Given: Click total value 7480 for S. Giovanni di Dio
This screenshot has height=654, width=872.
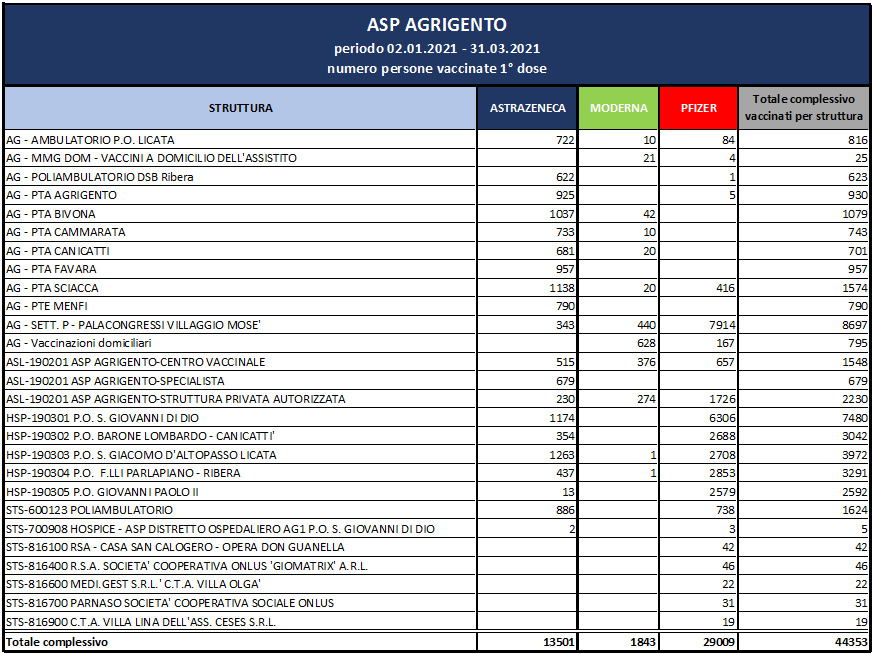Looking at the screenshot, I should (856, 418).
